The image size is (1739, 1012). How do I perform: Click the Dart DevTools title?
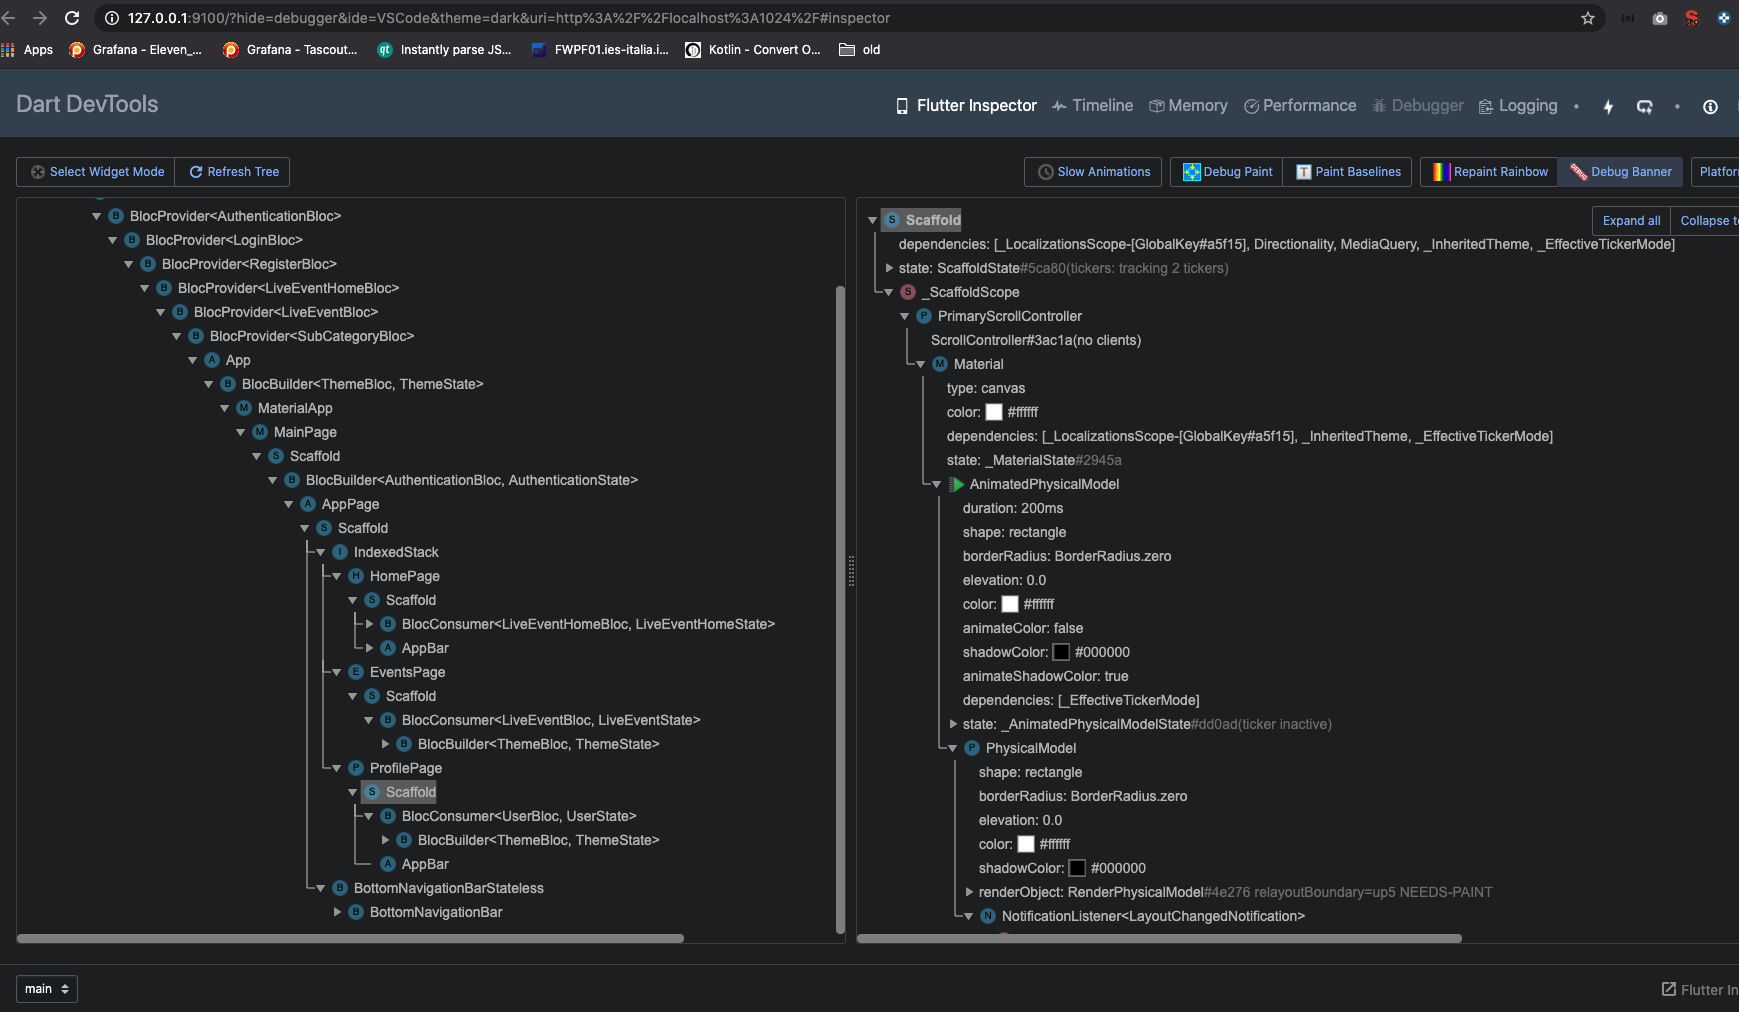pos(87,104)
